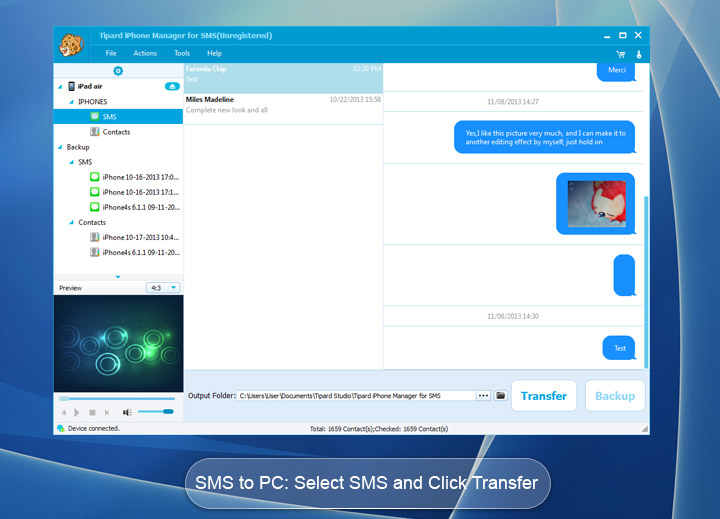The width and height of the screenshot is (720, 519).
Task: Mute the preview speaker icon
Action: click(x=127, y=412)
